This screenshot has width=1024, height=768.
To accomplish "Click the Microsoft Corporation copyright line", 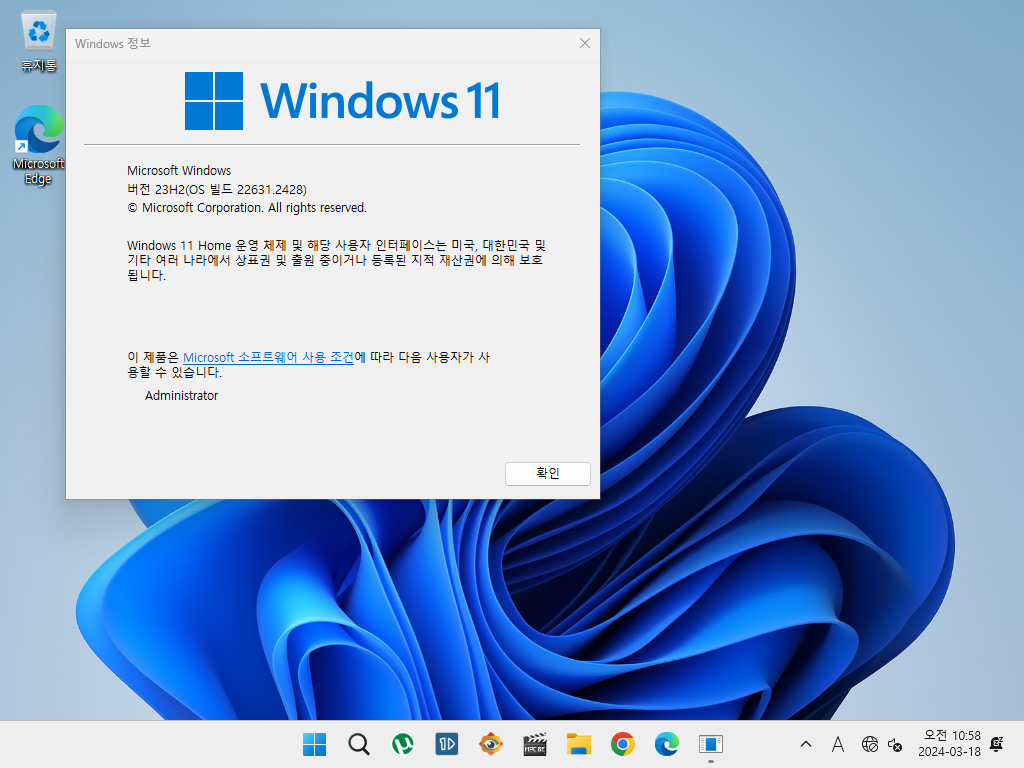I will pos(247,208).
